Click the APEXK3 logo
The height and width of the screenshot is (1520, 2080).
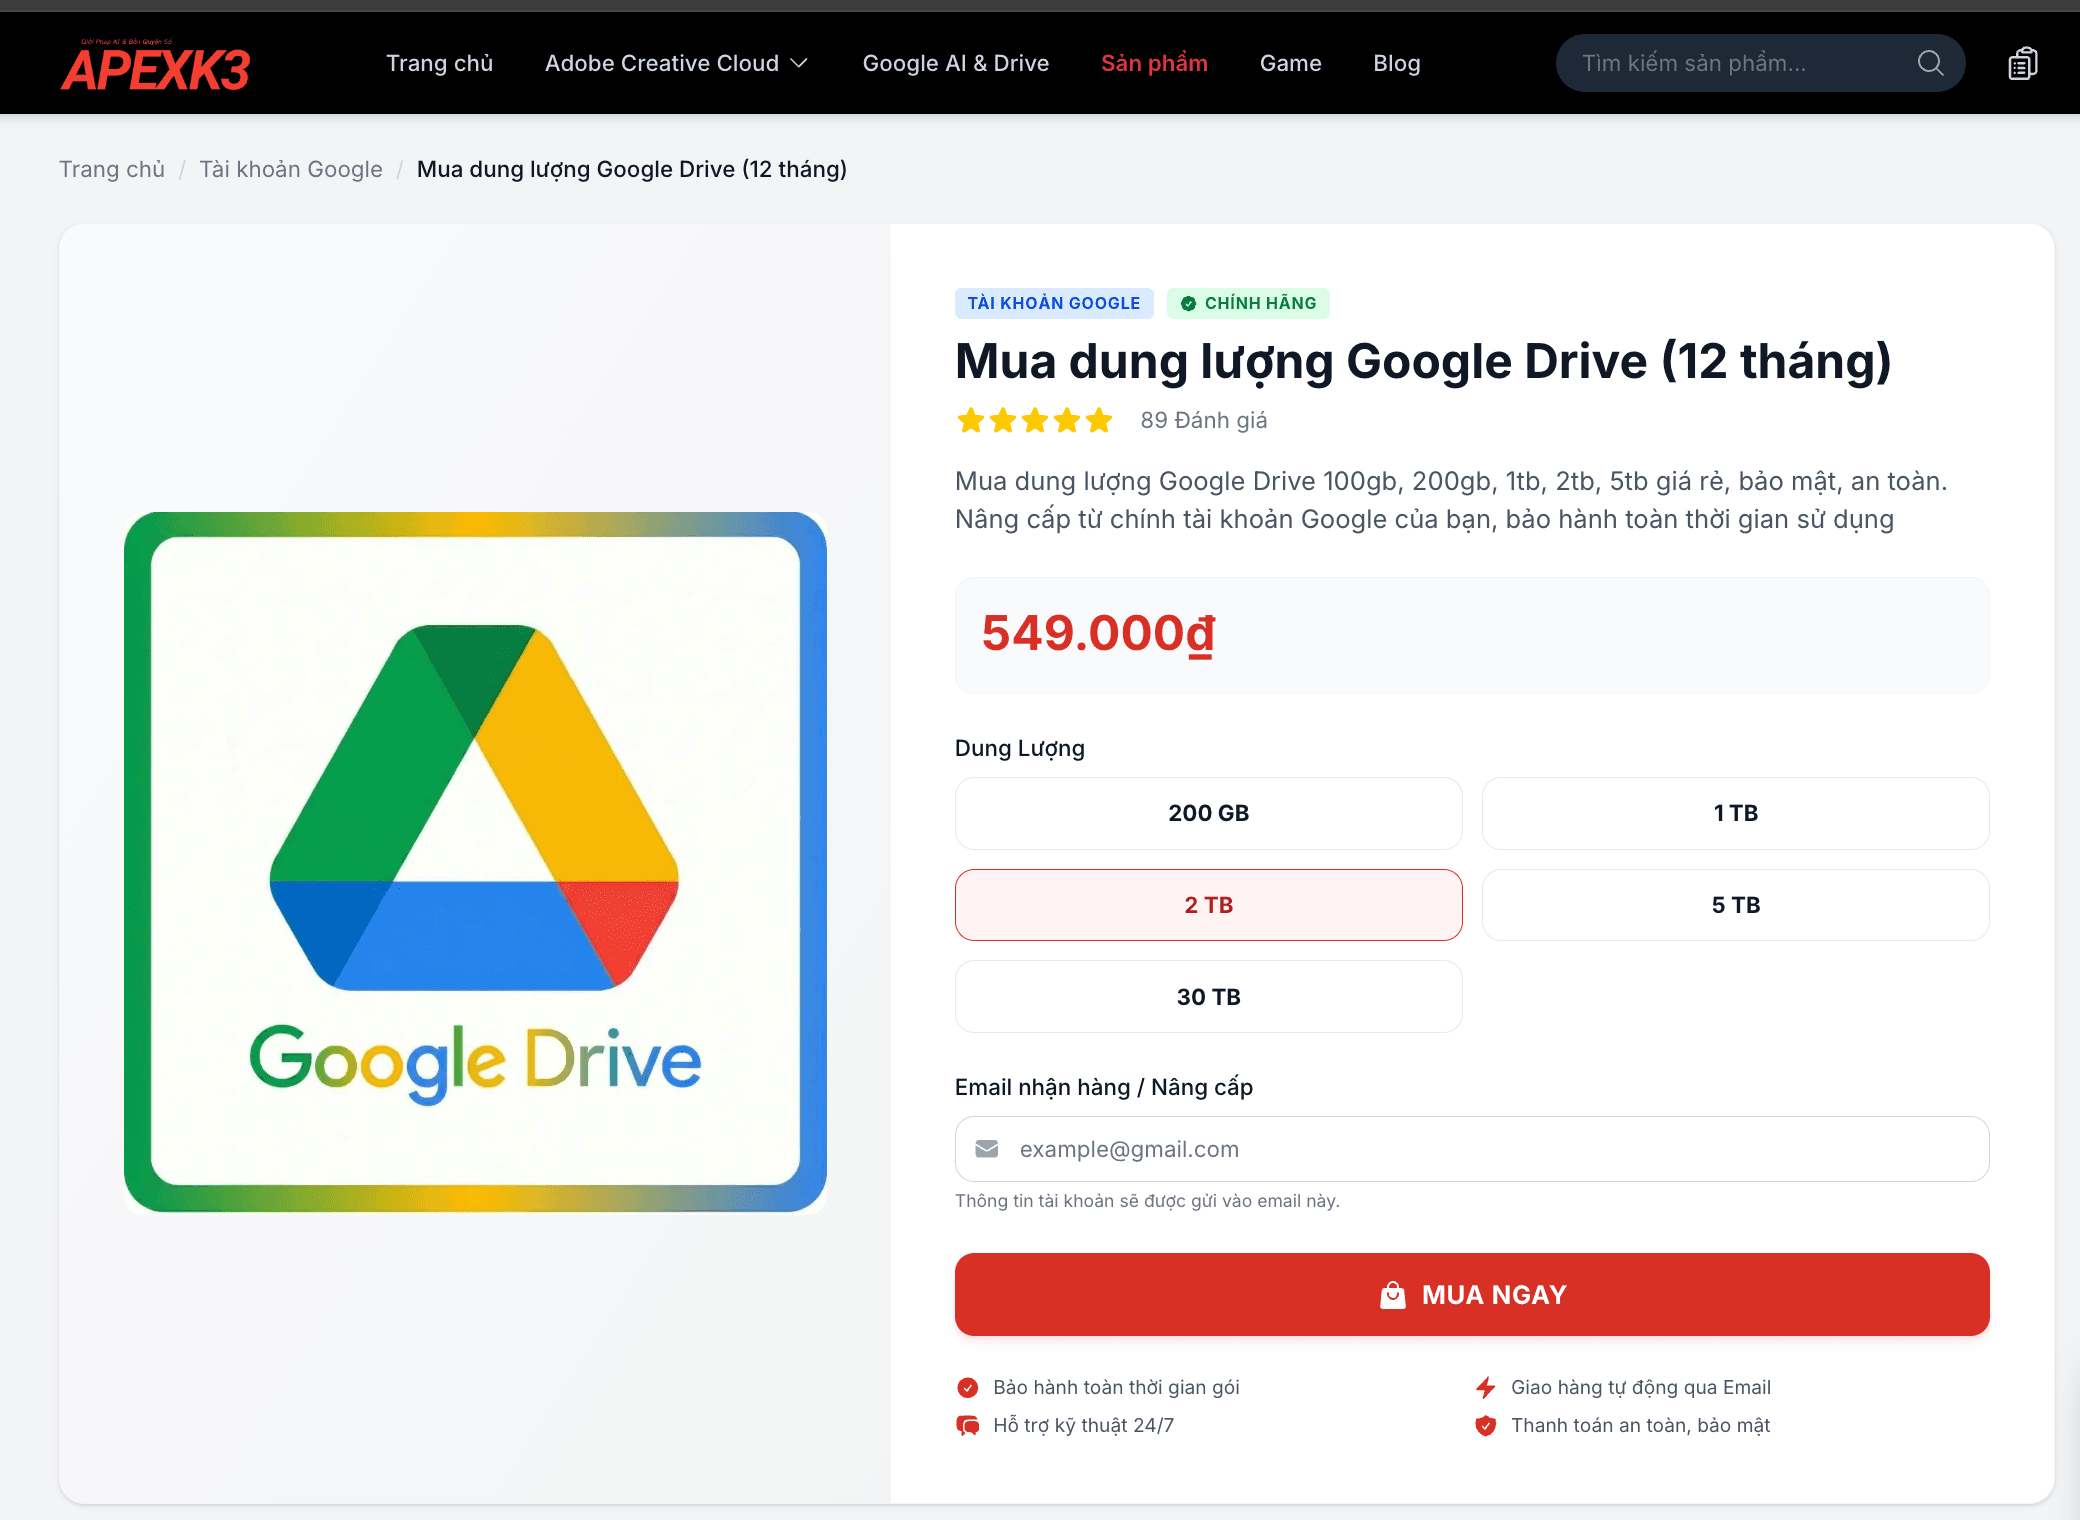155,66
